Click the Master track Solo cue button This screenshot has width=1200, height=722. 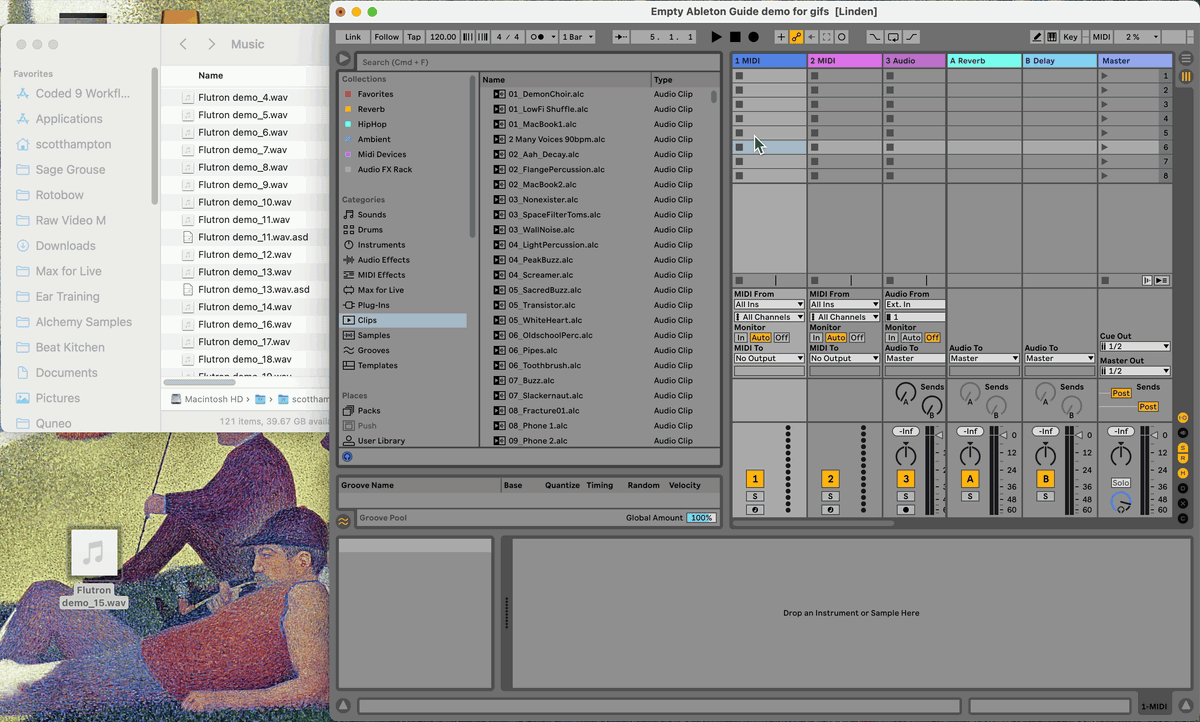[1121, 483]
